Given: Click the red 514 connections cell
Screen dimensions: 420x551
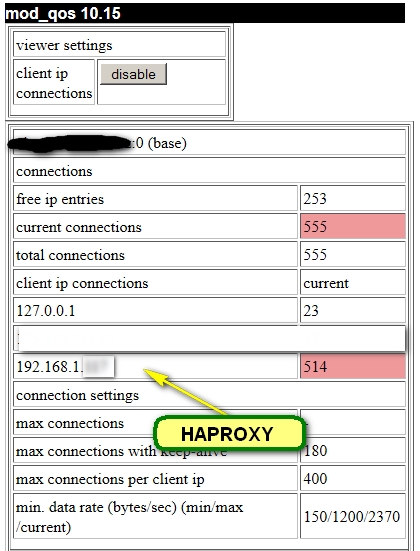Looking at the screenshot, I should click(353, 366).
